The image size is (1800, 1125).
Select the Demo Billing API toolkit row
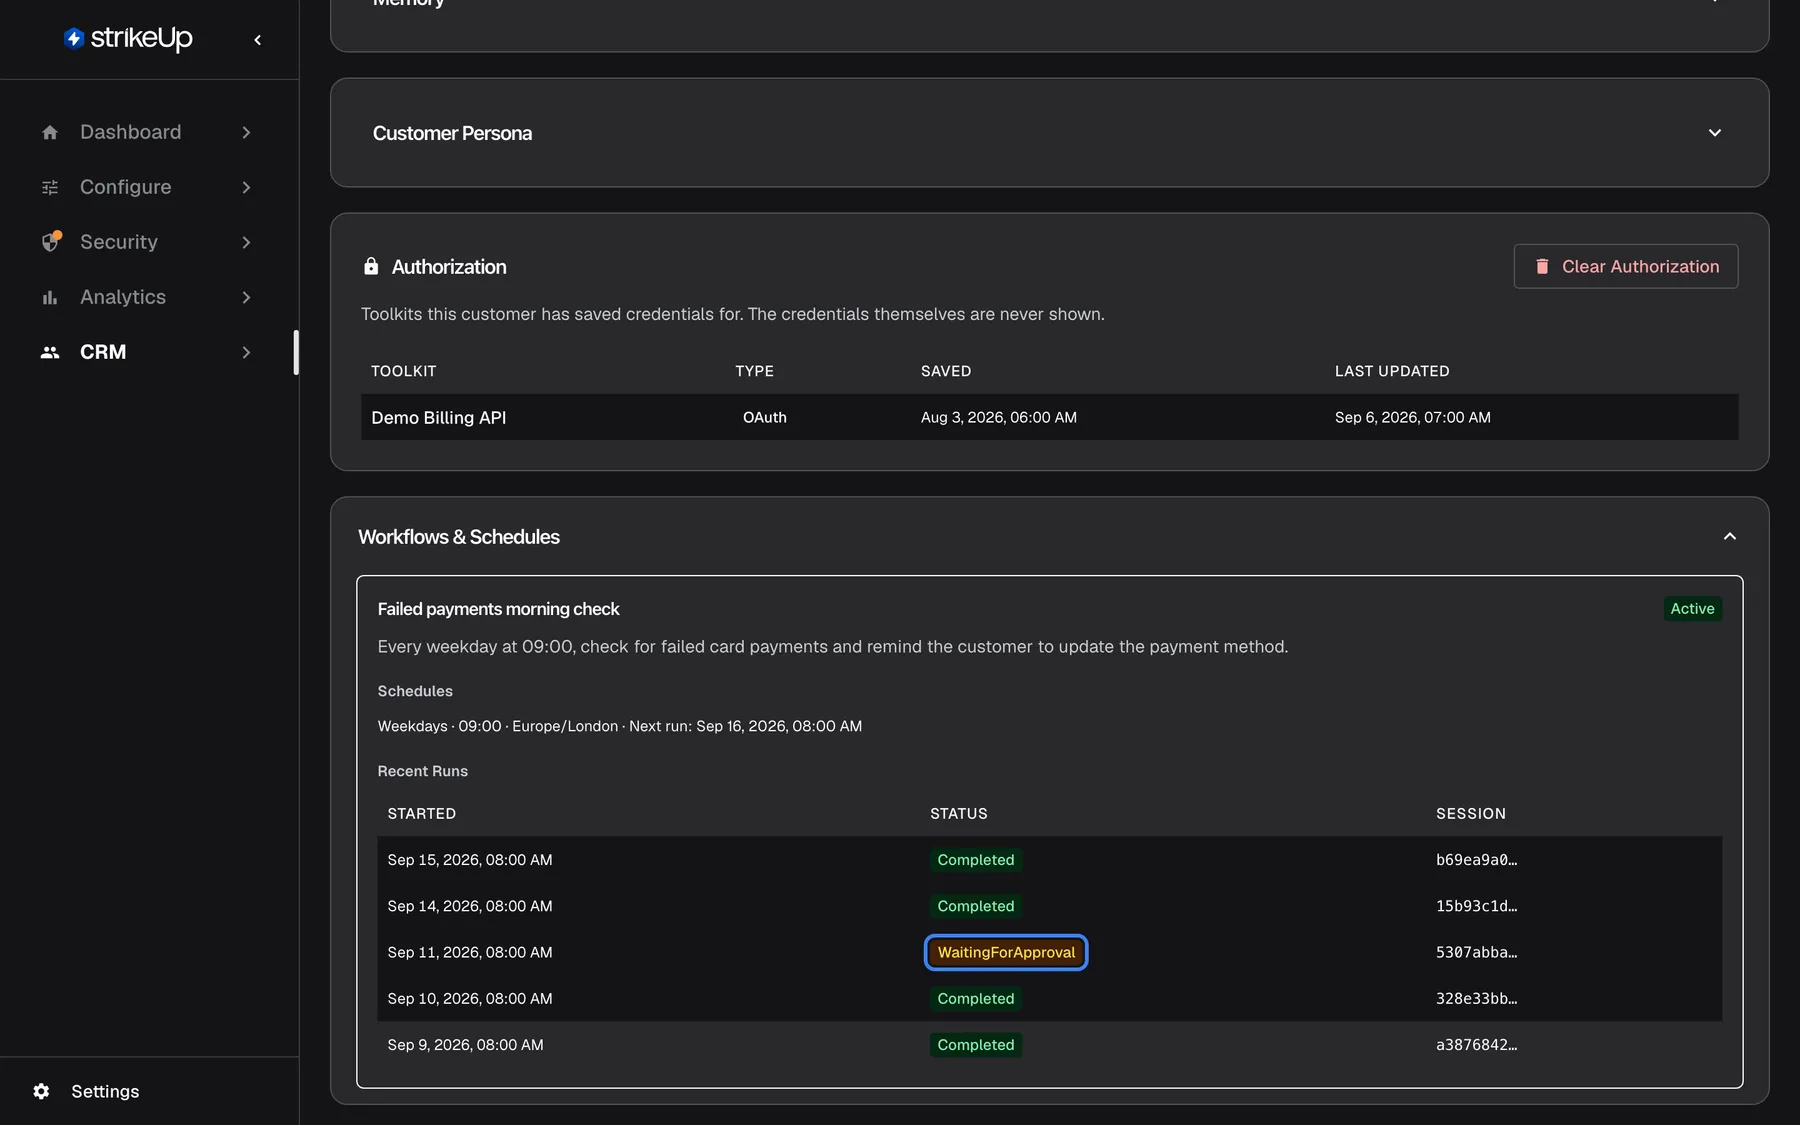pos(1049,417)
